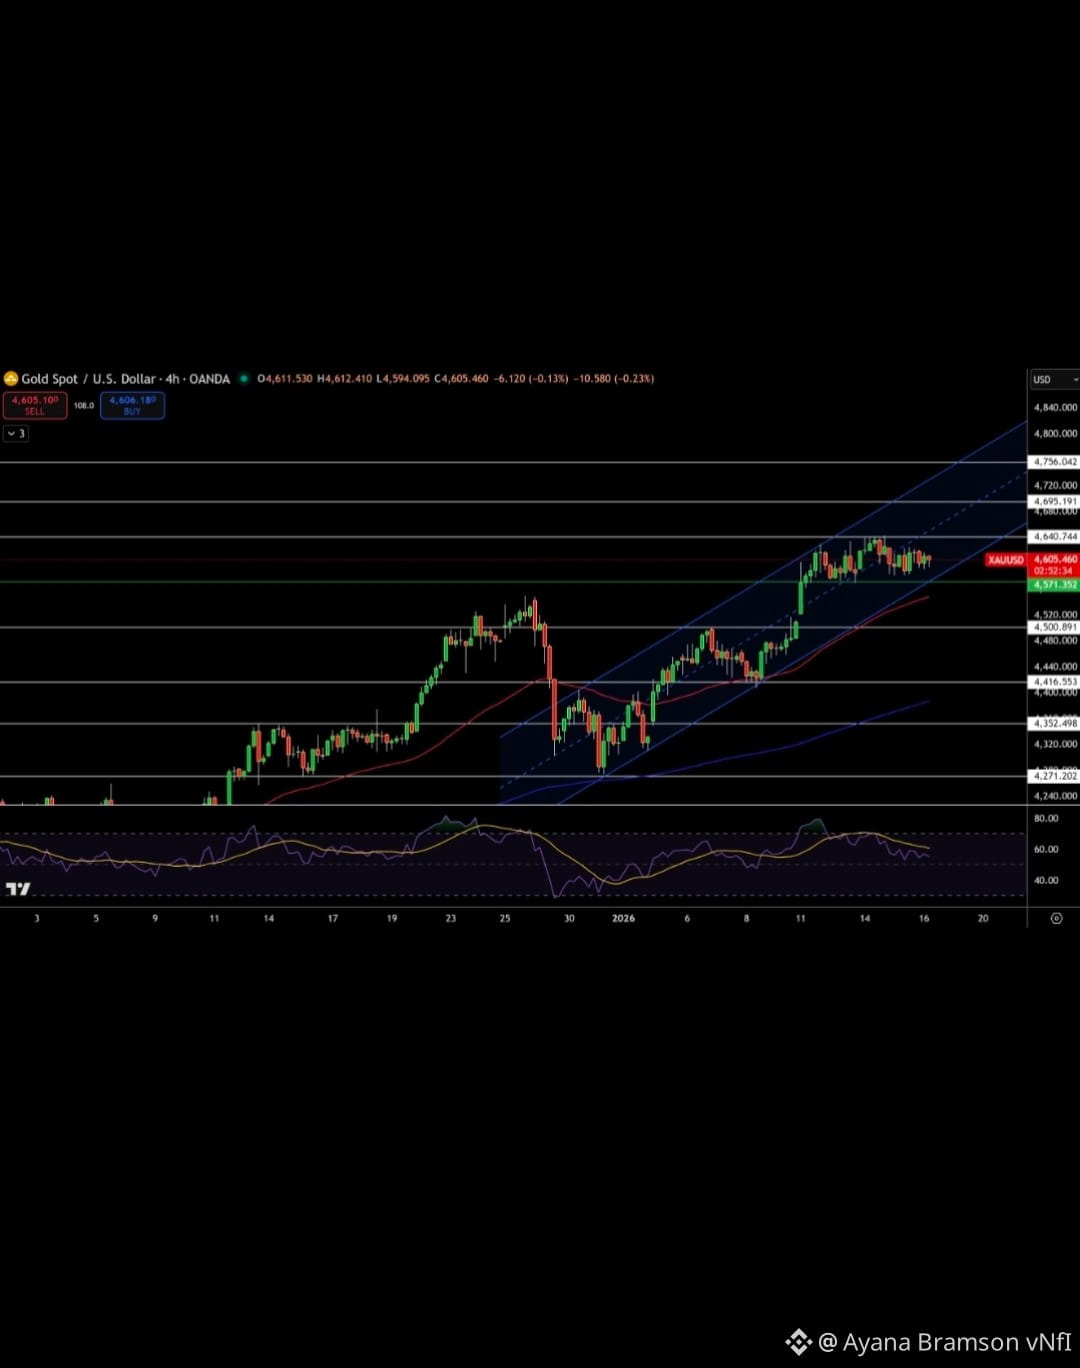This screenshot has height=1368, width=1080.
Task: Click the C4,605.460 close value
Action: click(x=461, y=379)
